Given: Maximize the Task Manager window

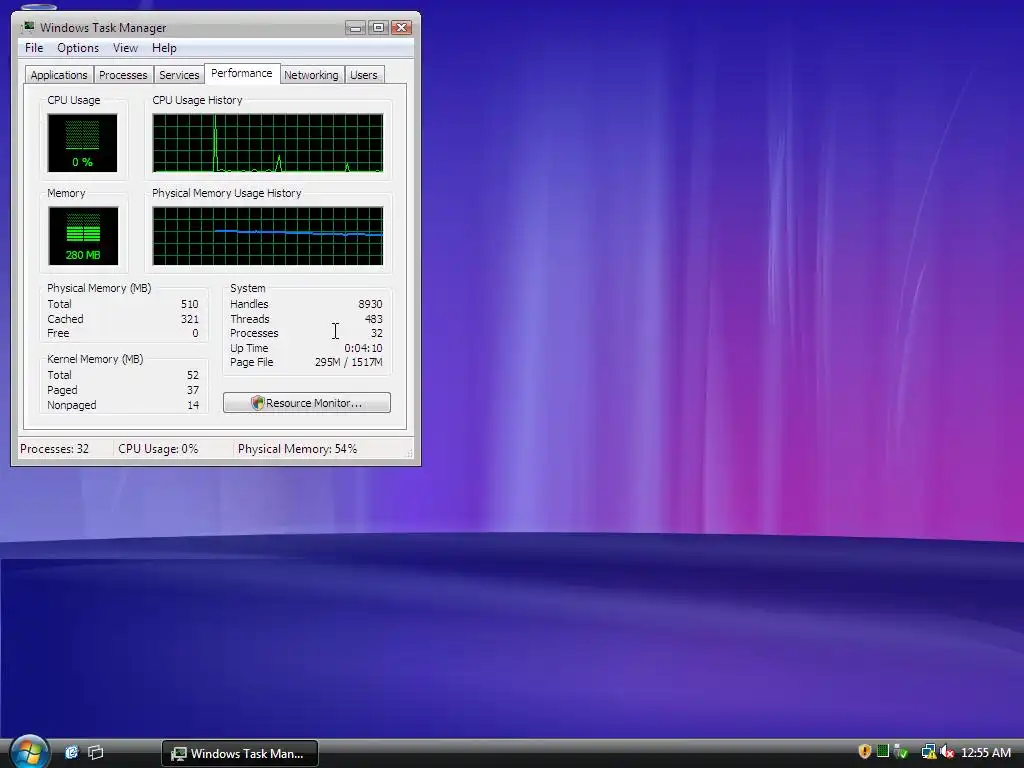Looking at the screenshot, I should coord(378,27).
